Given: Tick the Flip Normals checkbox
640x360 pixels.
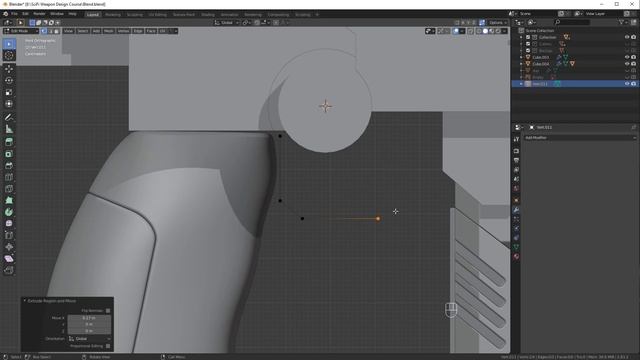Looking at the screenshot, I should 108,311.
